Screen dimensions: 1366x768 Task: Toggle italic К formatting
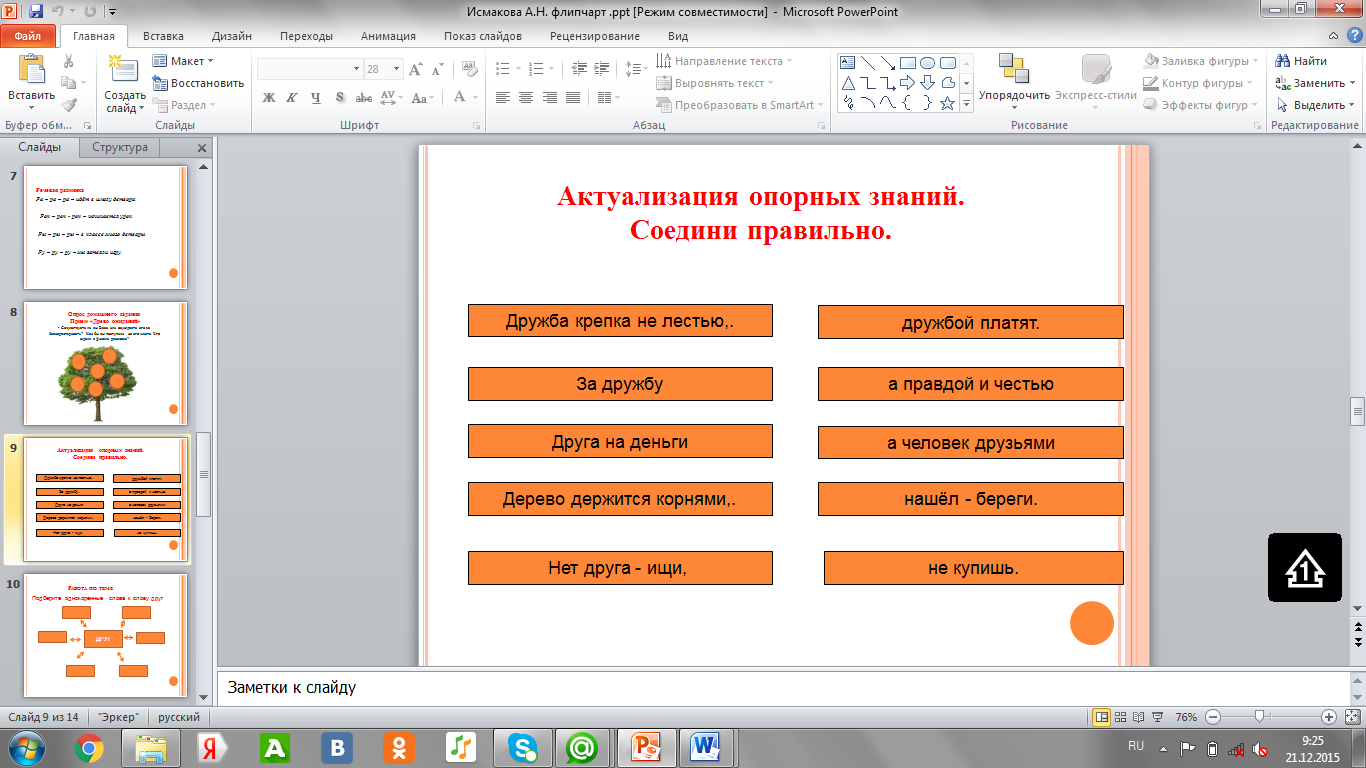click(291, 97)
